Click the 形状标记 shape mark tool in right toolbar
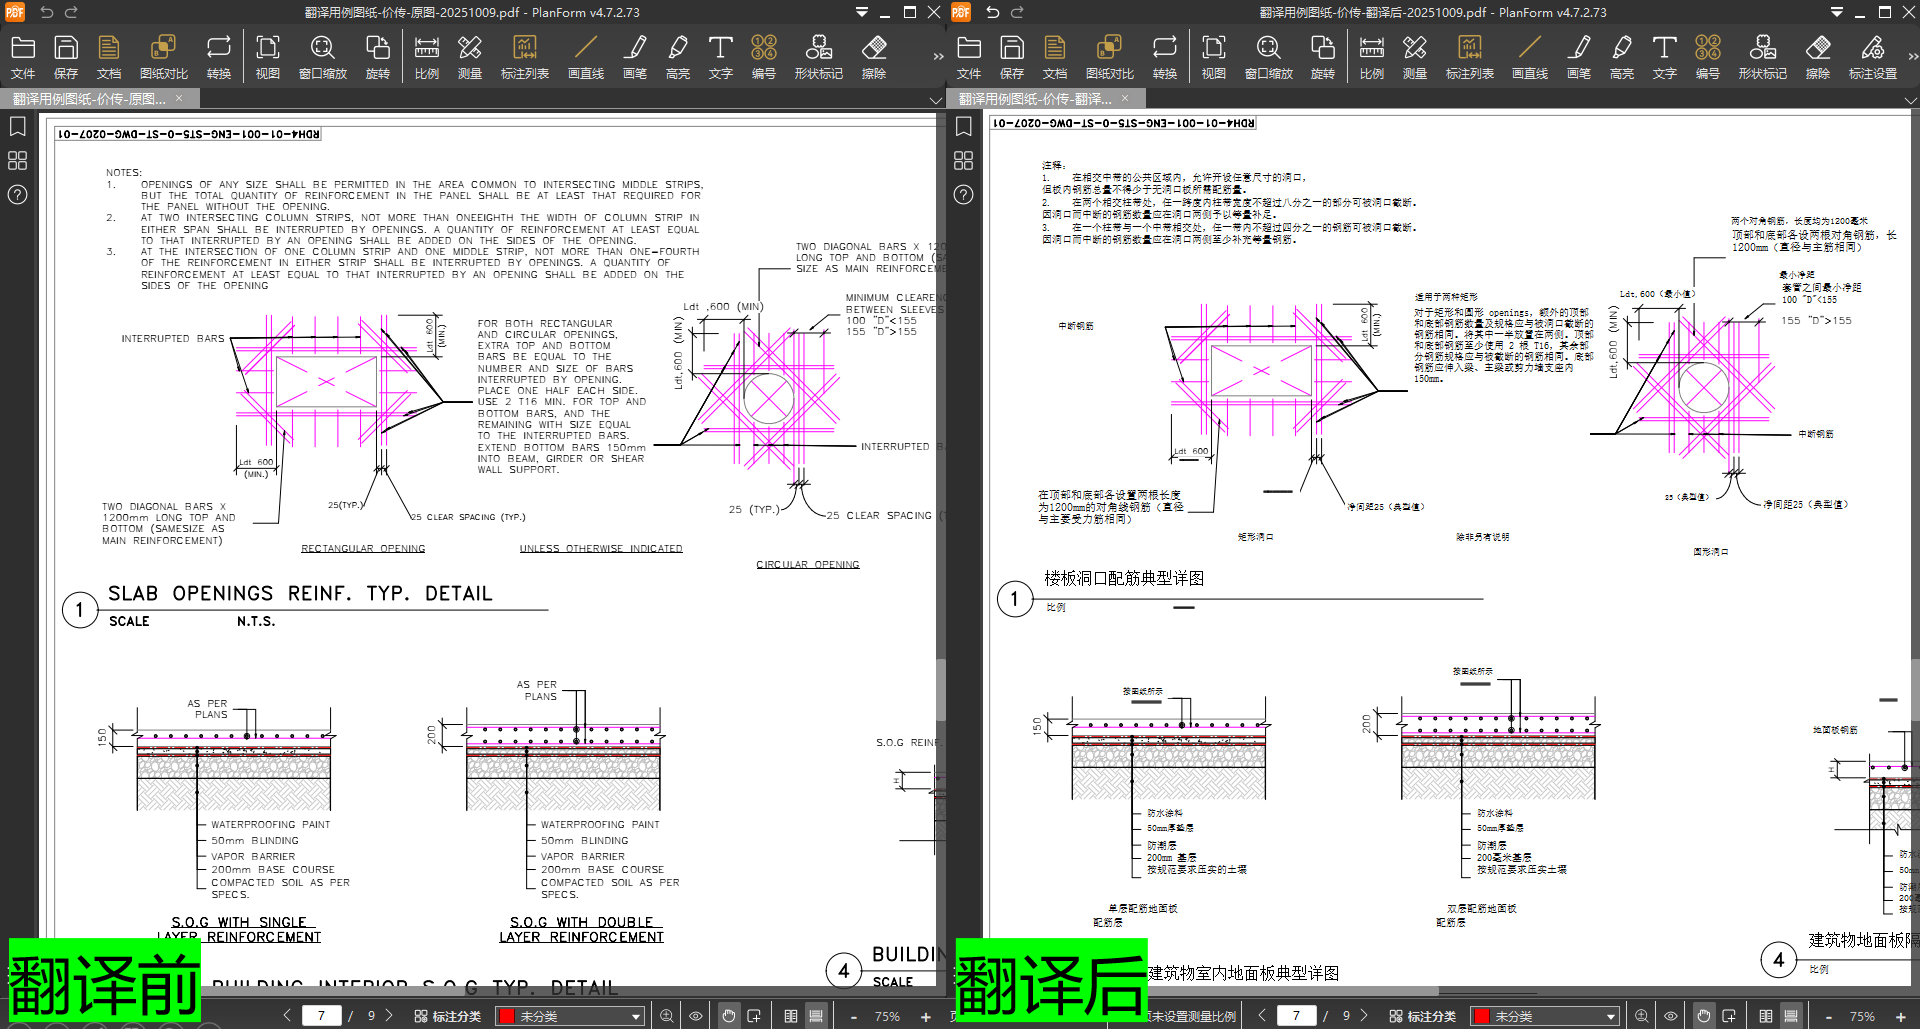 pos(1762,57)
